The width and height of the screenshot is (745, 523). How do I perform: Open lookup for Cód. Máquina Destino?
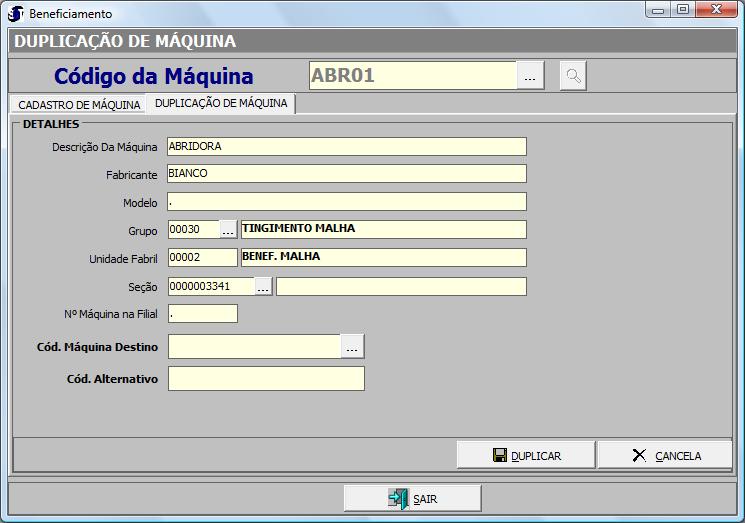tap(352, 347)
